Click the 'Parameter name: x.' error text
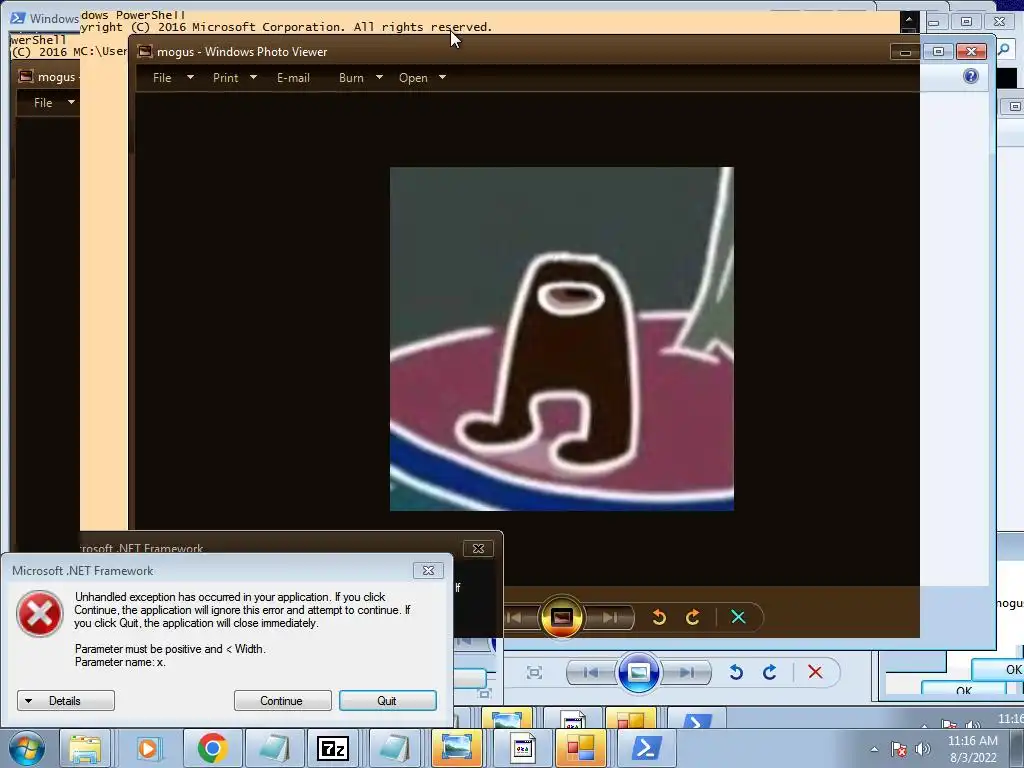Image resolution: width=1024 pixels, height=768 pixels. click(120, 662)
